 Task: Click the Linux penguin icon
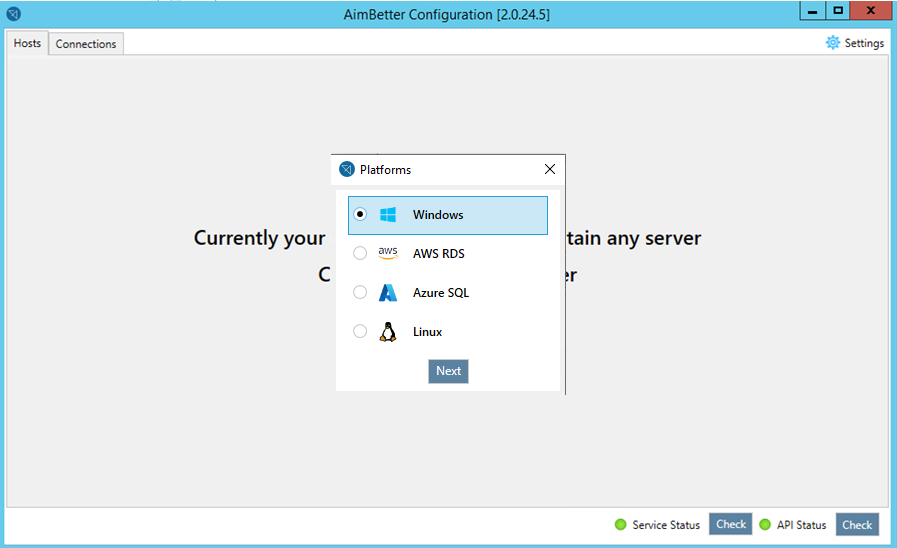click(388, 331)
